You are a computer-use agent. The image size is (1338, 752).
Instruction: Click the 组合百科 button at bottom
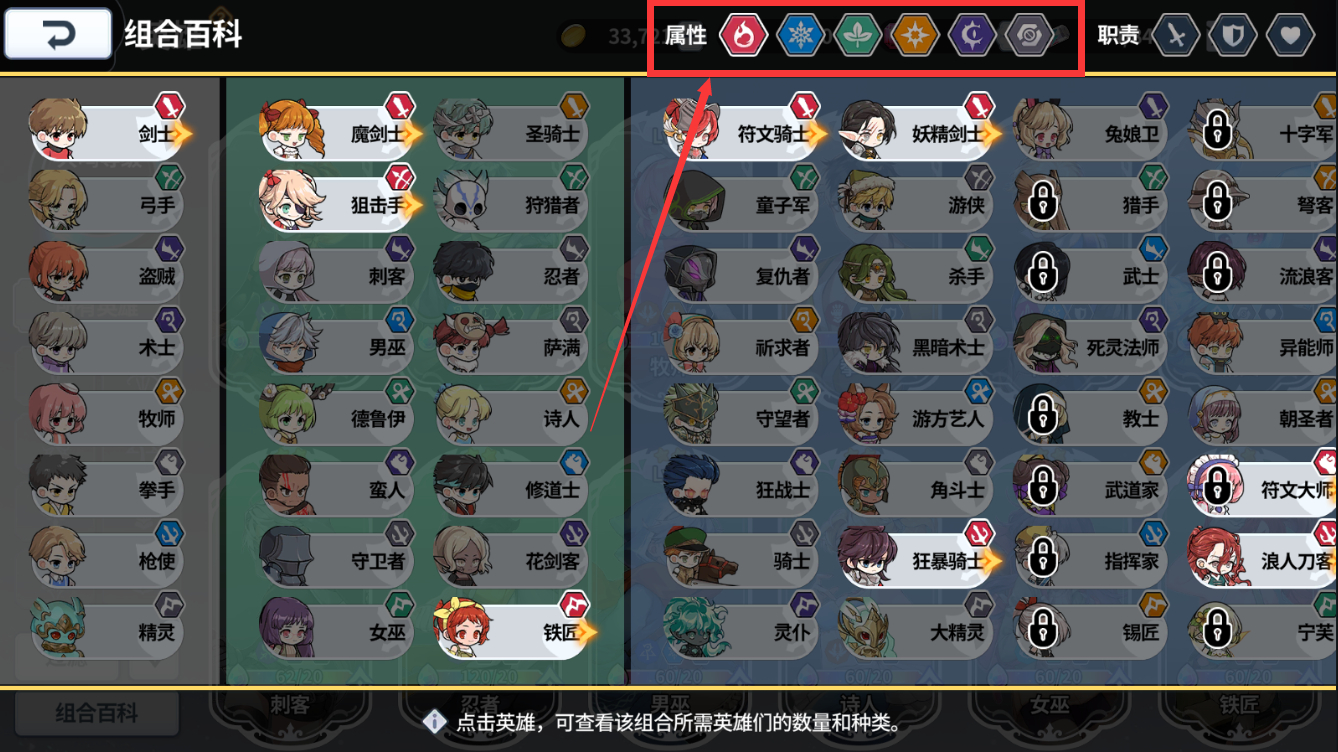point(96,713)
